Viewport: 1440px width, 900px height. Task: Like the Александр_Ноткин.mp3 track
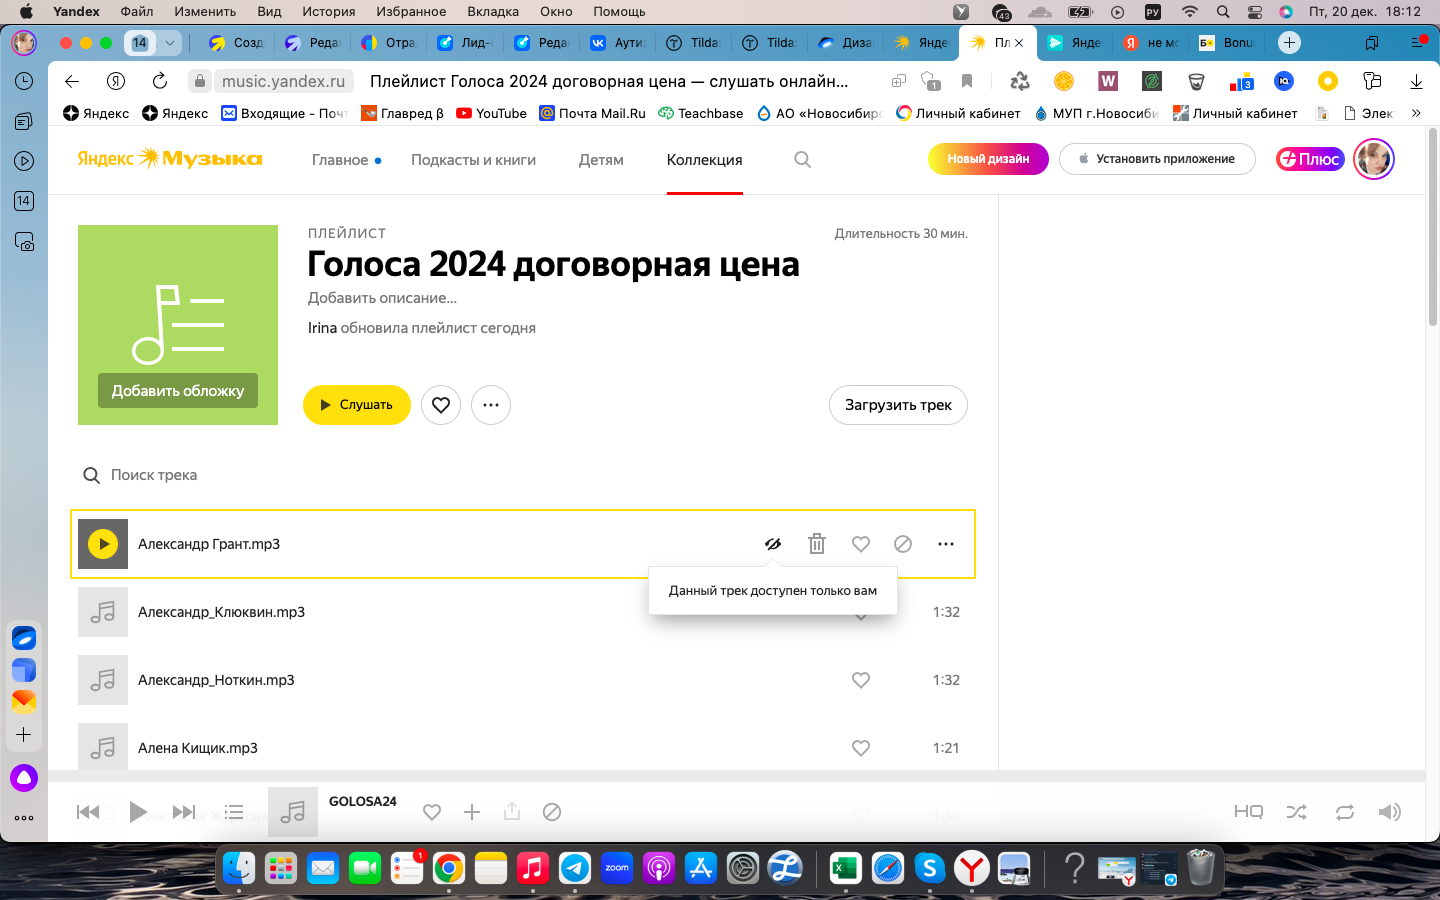pos(861,680)
